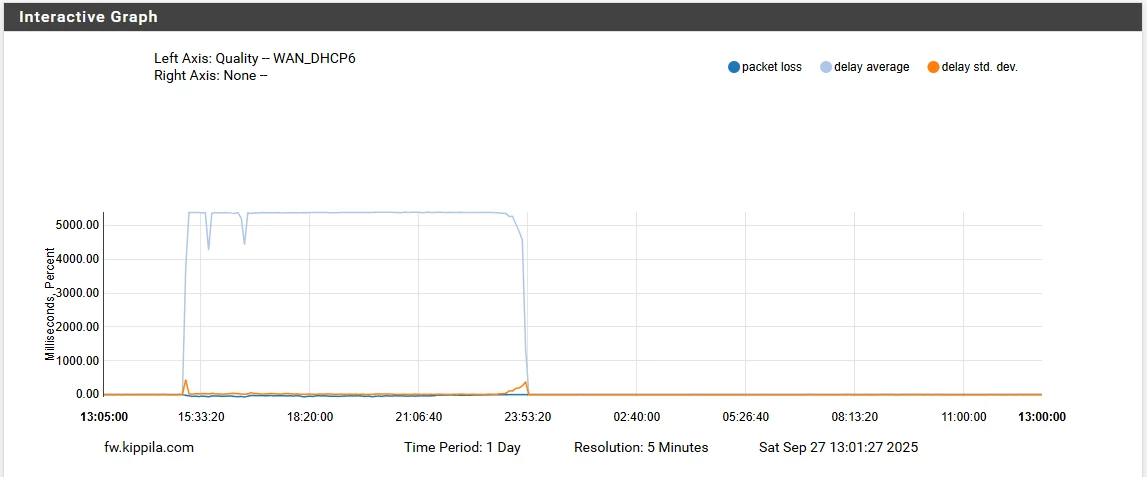Viewport: 1147px width, 477px height.
Task: Click the 'Time Period: 1 Day' text
Action: click(x=462, y=447)
